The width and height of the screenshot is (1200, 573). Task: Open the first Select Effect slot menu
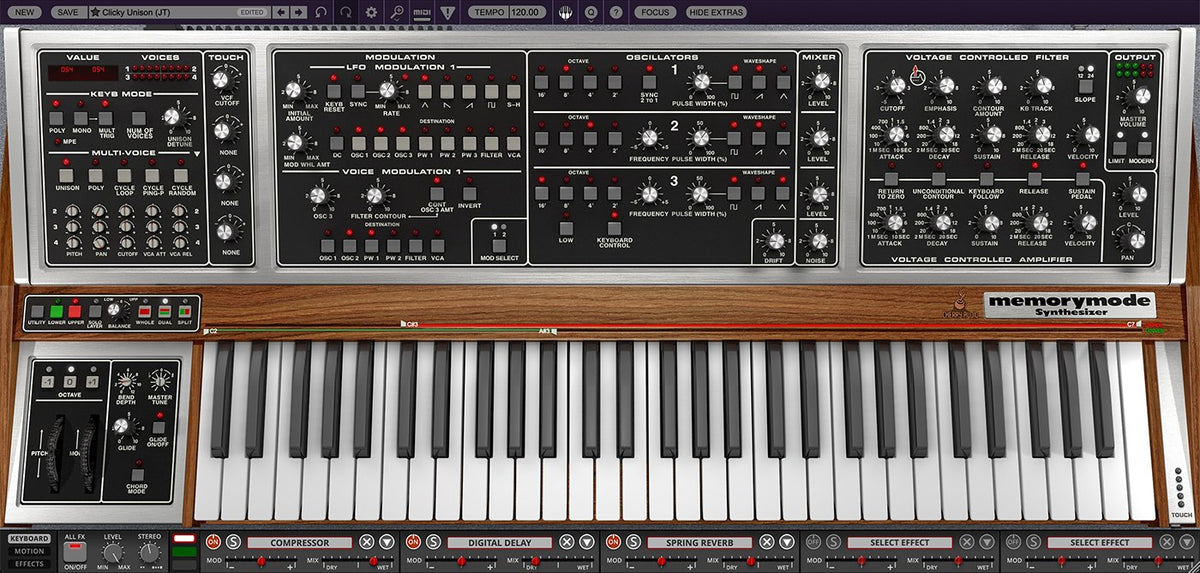click(900, 542)
